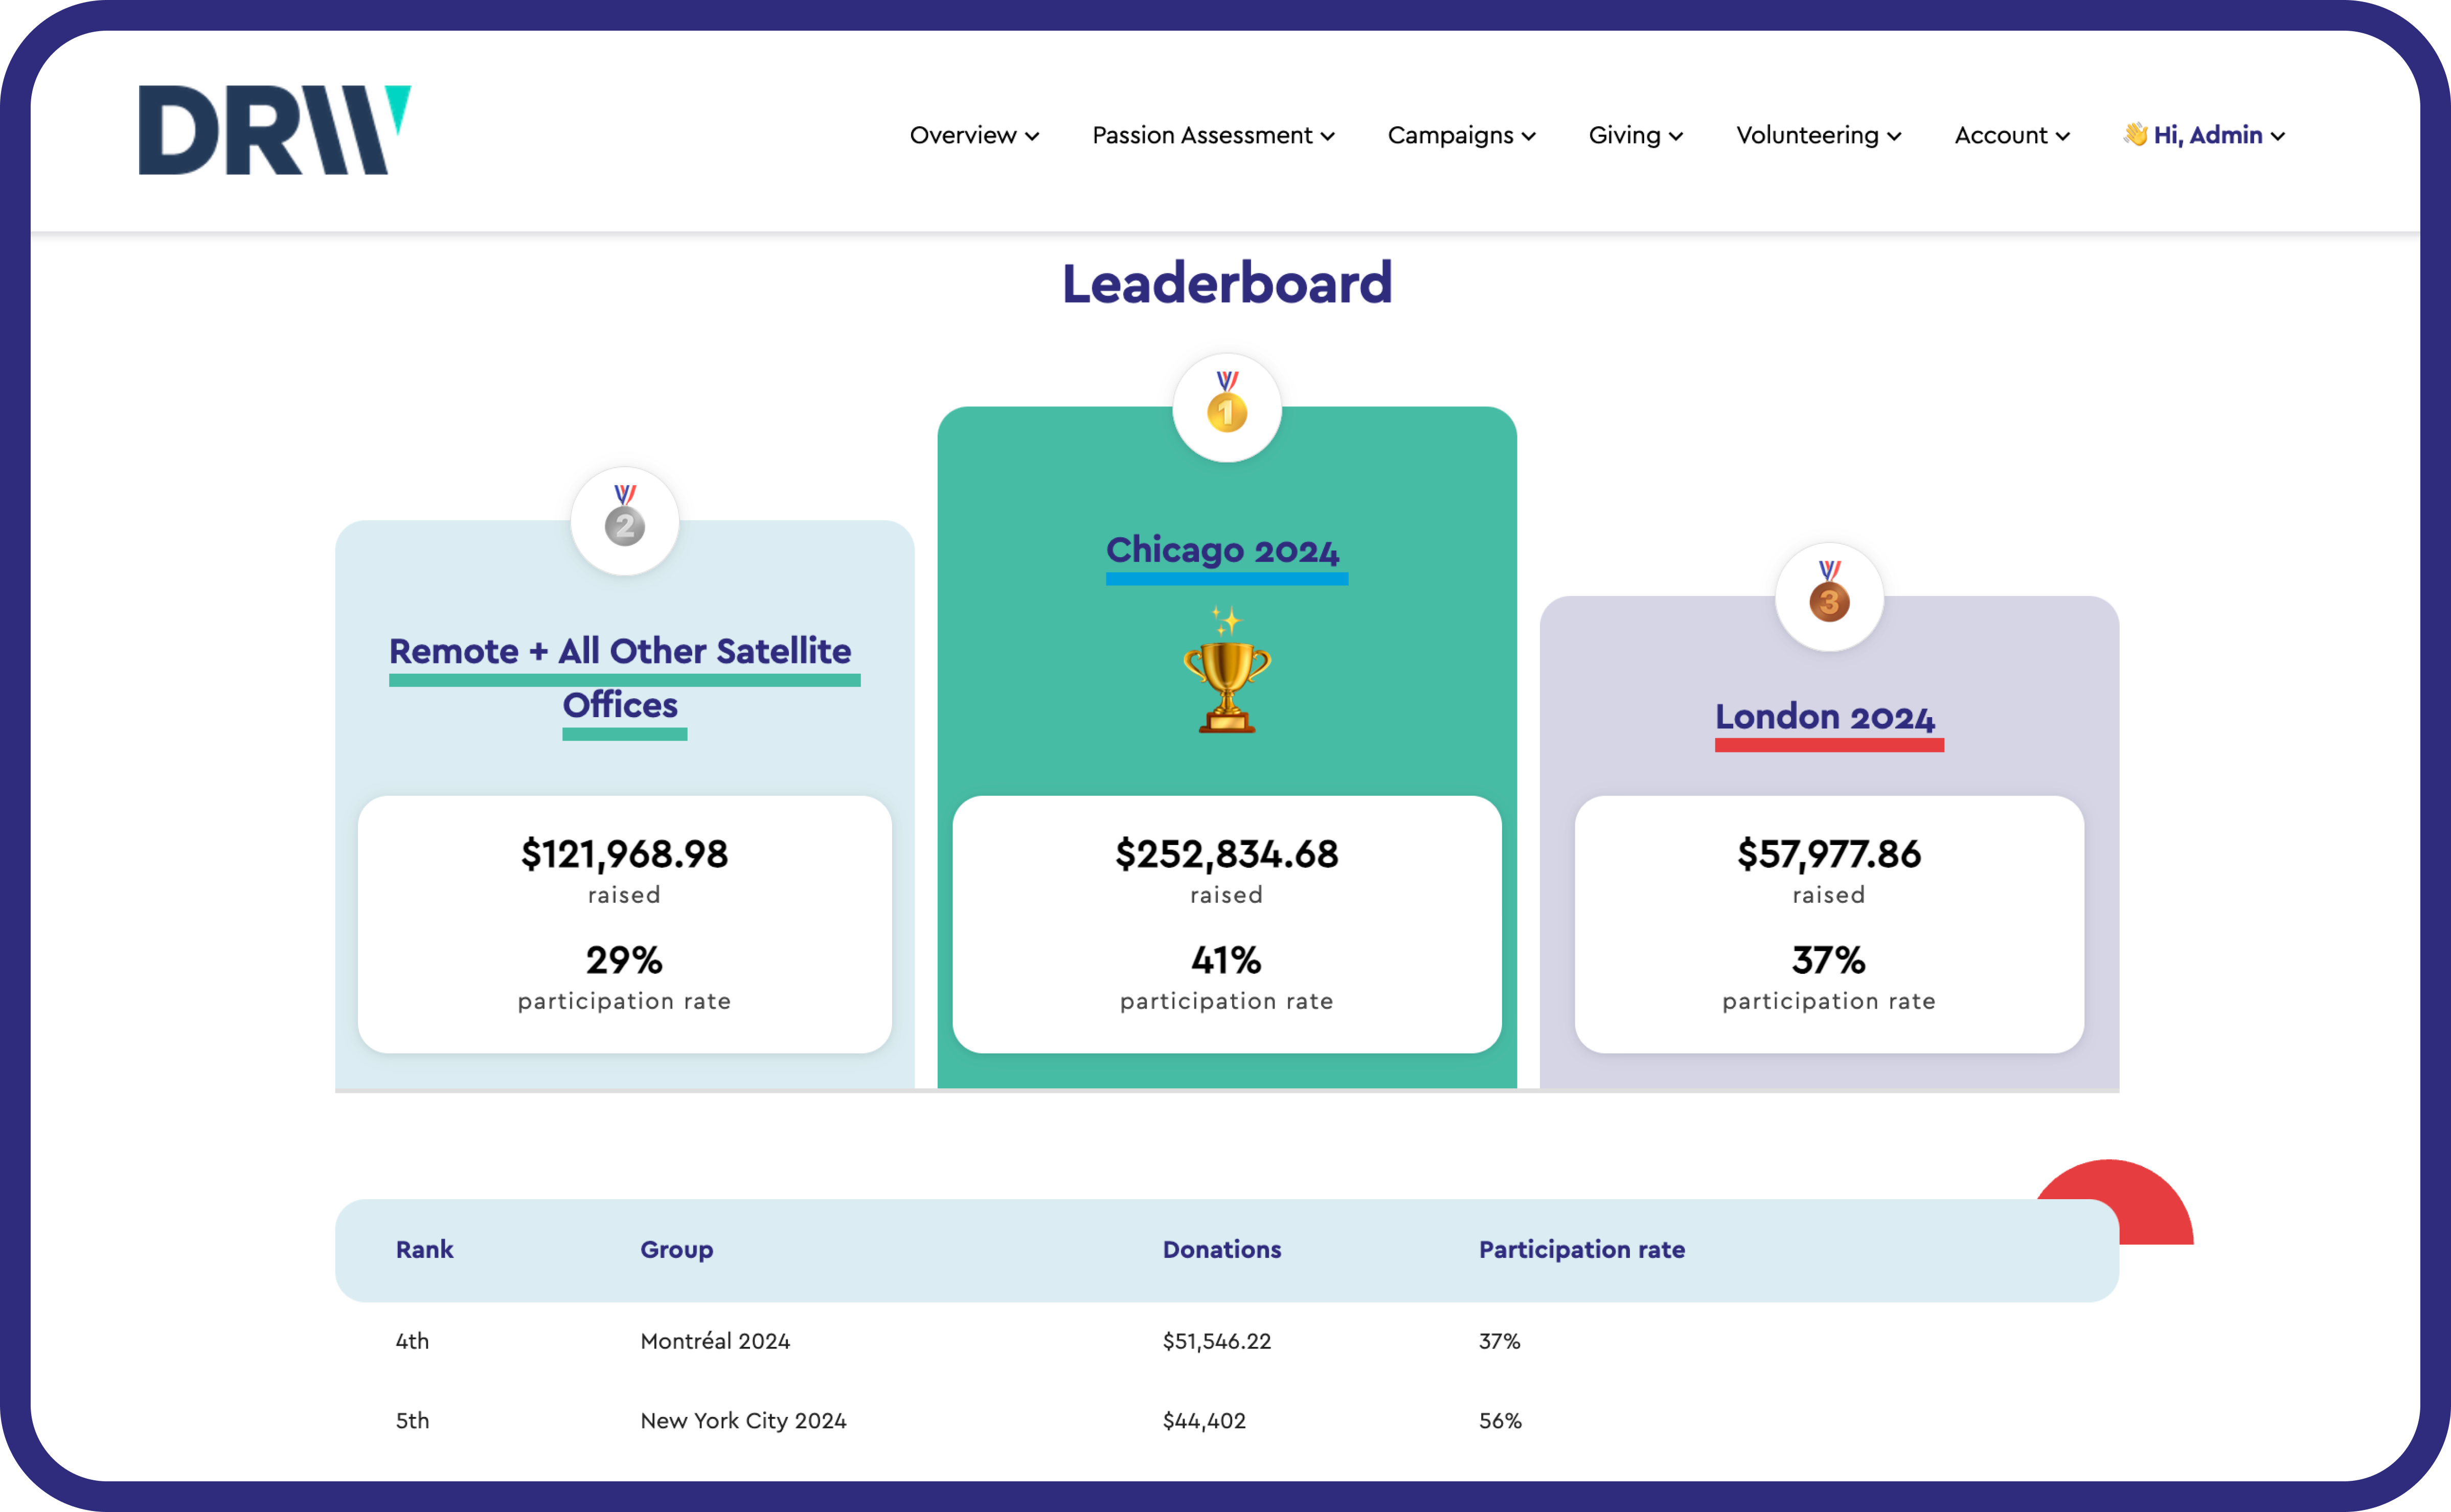Expand the Overview dropdown
The image size is (2451, 1512).
(973, 135)
